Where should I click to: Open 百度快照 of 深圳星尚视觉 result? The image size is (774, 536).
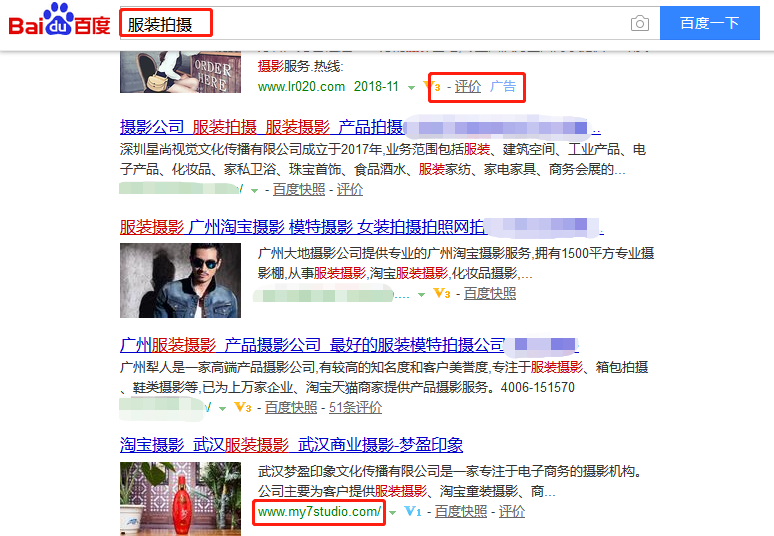pyautogui.click(x=299, y=190)
